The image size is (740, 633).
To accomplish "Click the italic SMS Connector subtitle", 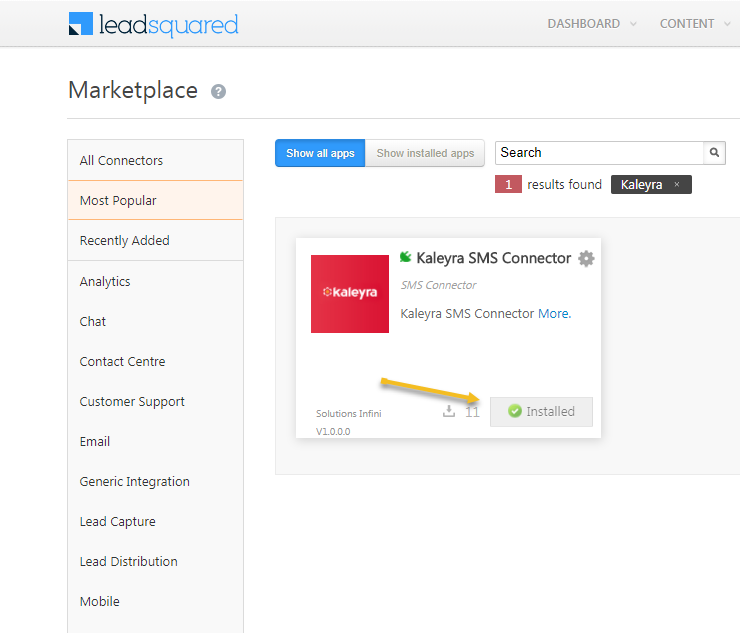I will [438, 285].
